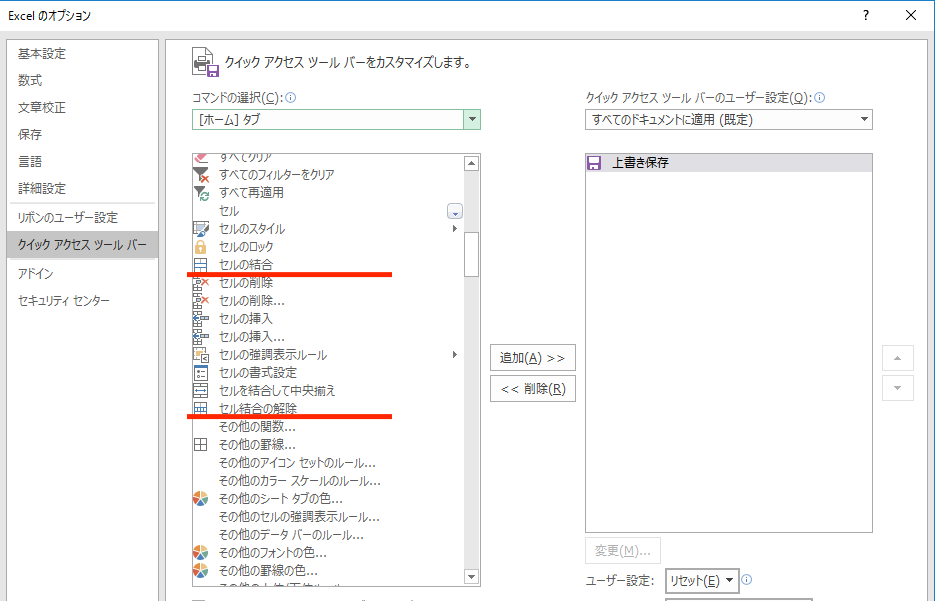Image resolution: width=935 pixels, height=601 pixels.
Task: Open the 数式 category
Action: pyautogui.click(x=82, y=80)
